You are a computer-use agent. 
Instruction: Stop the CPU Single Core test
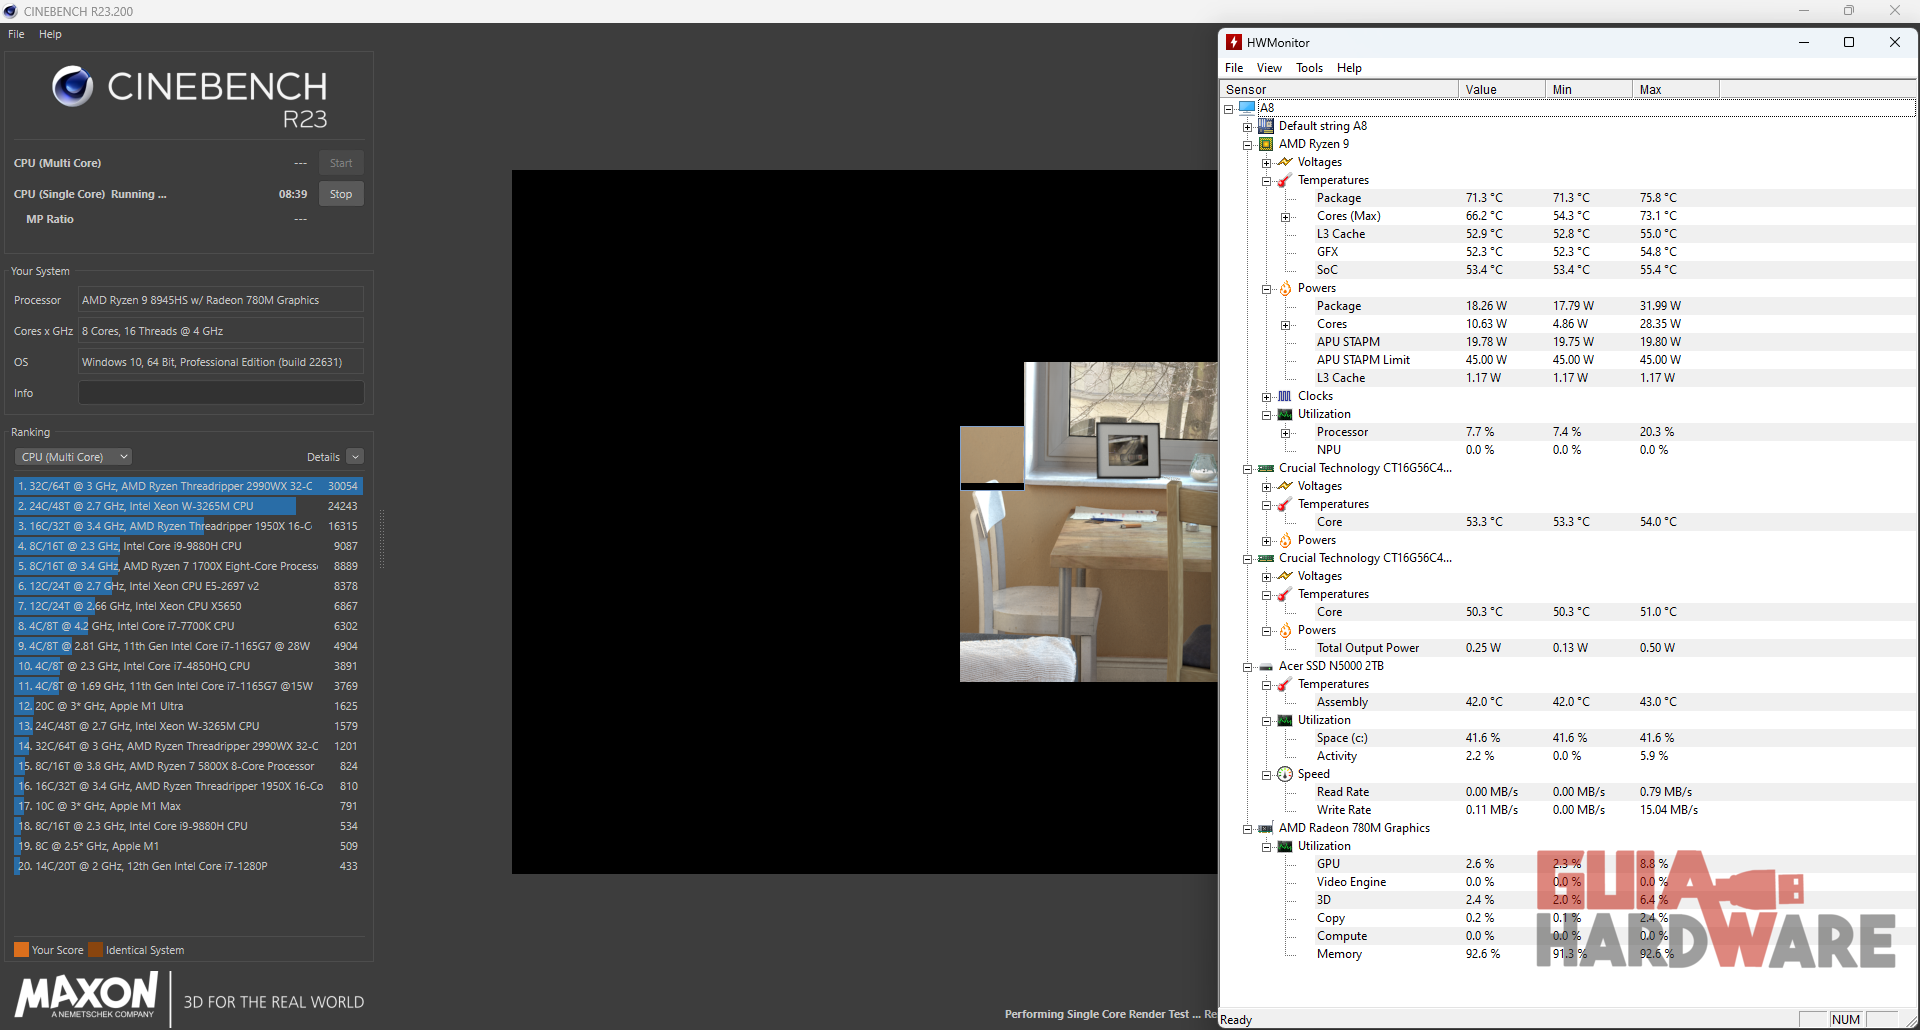pyautogui.click(x=341, y=194)
